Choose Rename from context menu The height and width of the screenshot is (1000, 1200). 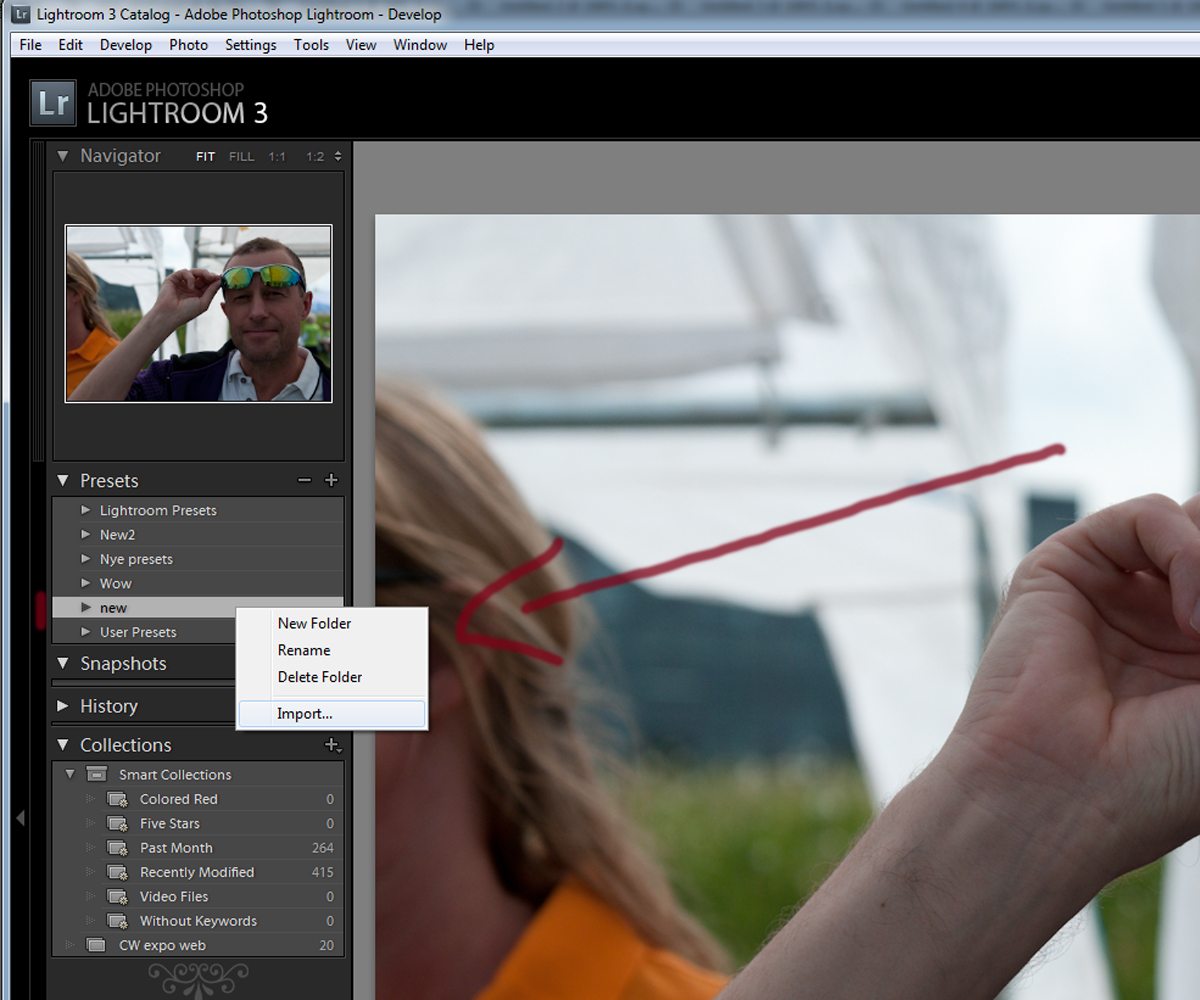tap(331, 650)
